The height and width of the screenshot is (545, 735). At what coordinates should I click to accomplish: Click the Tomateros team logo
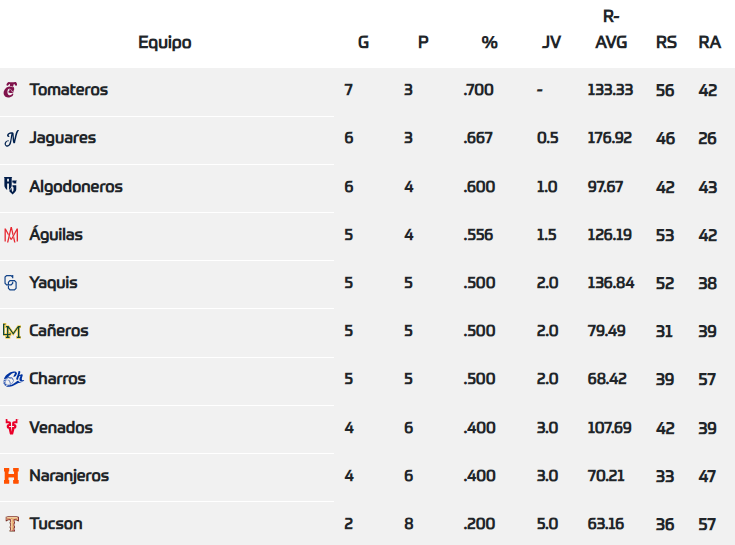[11, 90]
